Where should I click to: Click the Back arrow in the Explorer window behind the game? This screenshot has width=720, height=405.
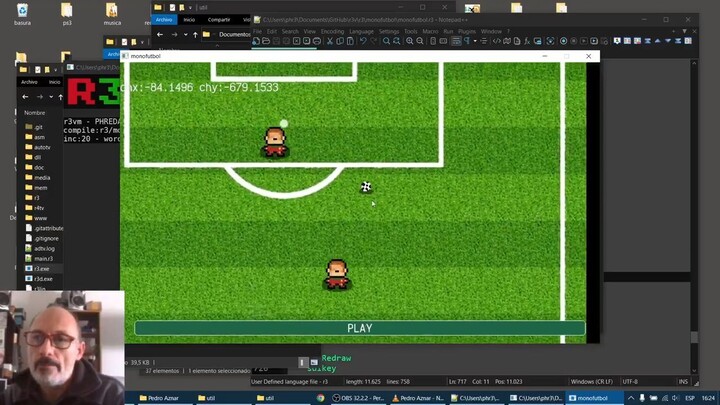pyautogui.click(x=25, y=97)
